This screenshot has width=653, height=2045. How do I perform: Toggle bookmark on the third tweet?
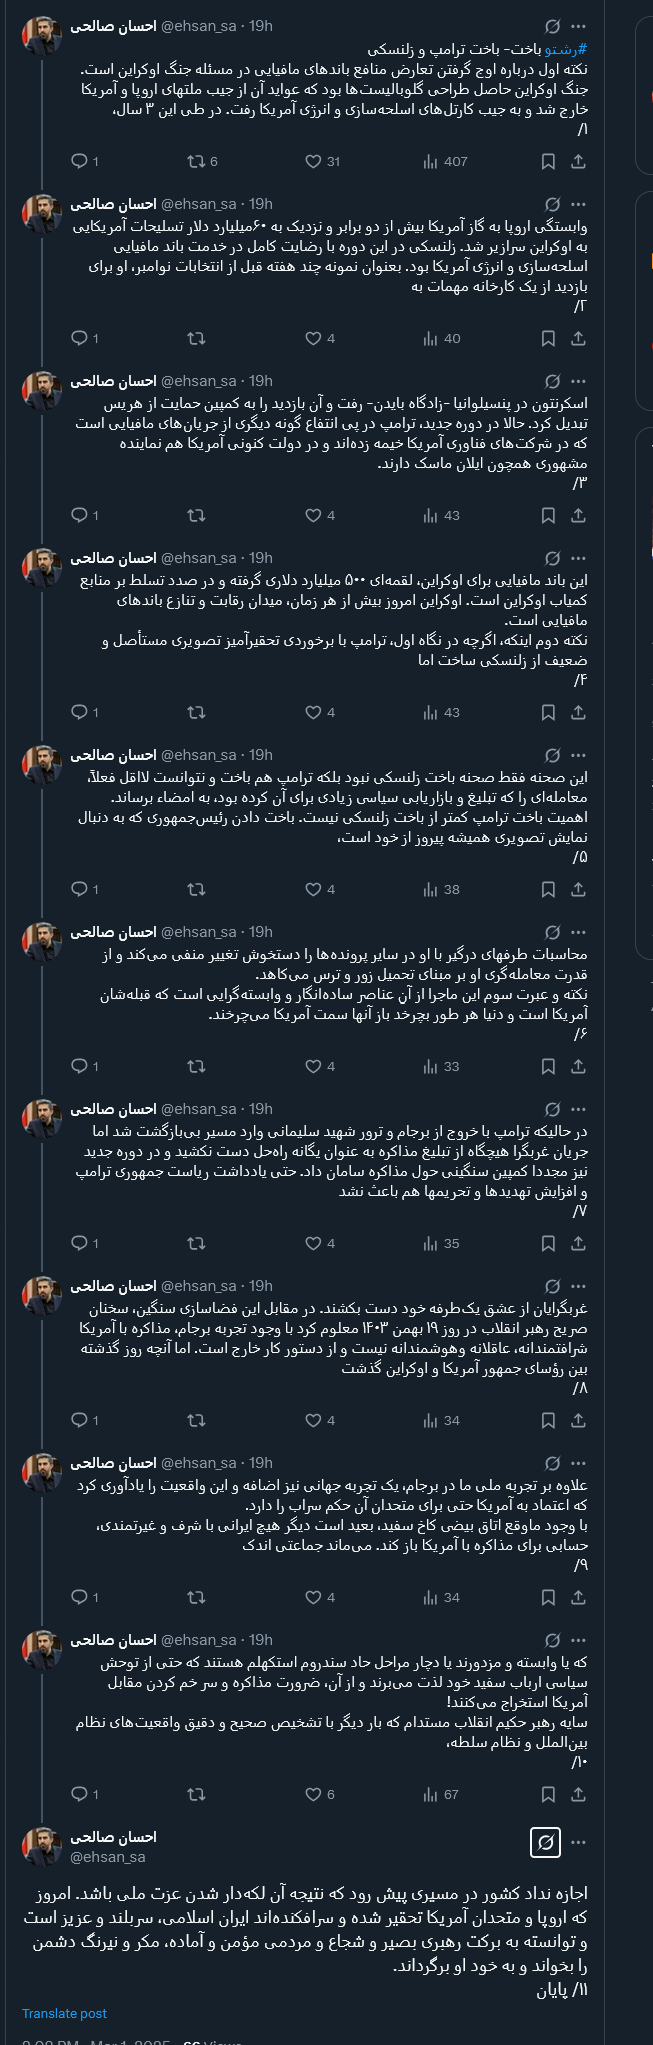pos(547,515)
